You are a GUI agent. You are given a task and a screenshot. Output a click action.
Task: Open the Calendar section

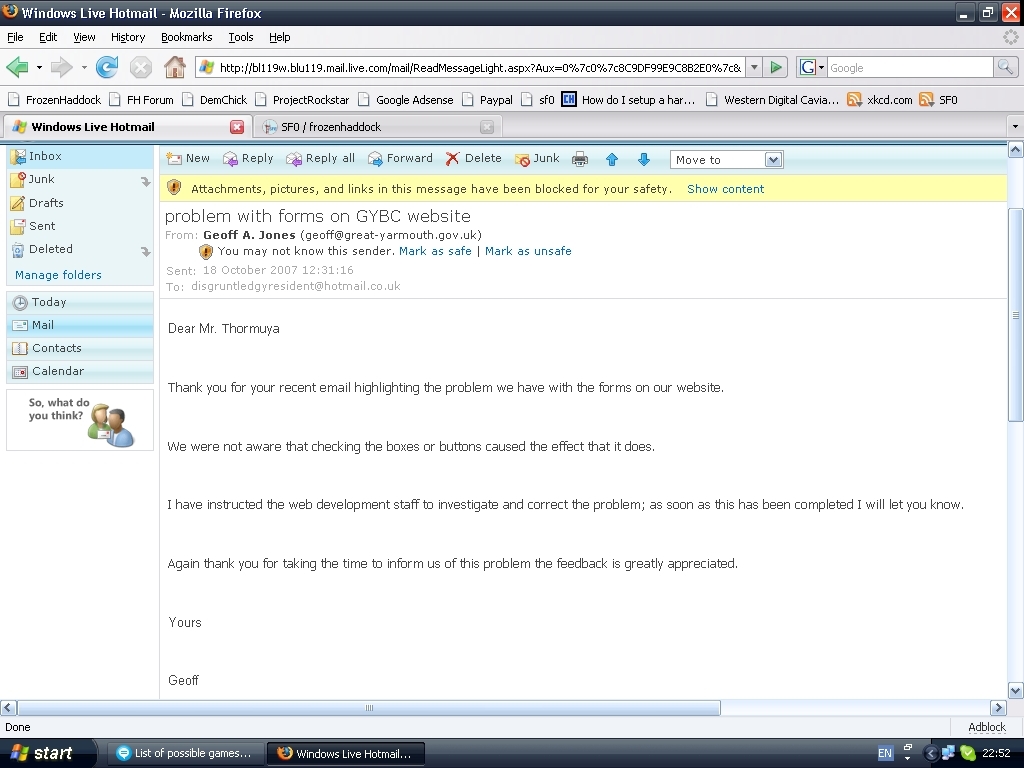[80, 371]
